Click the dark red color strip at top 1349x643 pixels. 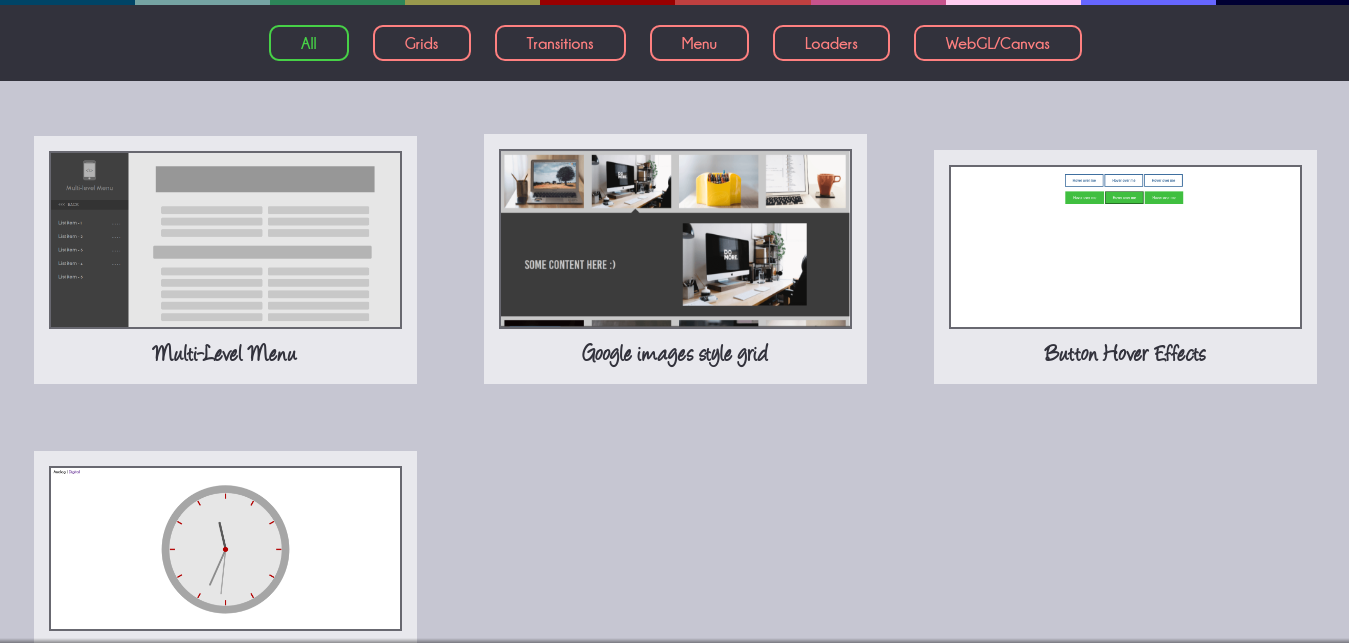pyautogui.click(x=607, y=2)
